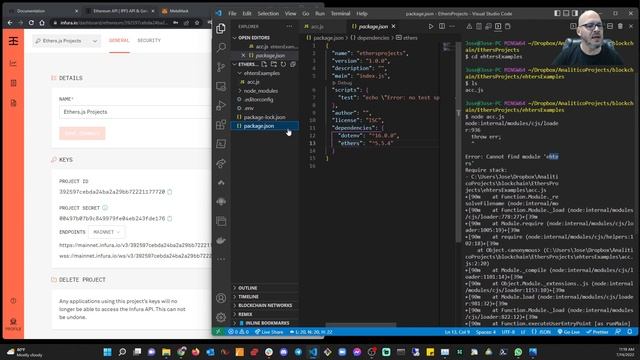Run the file with the editor play button
The width and height of the screenshot is (640, 360).
tap(431, 26)
